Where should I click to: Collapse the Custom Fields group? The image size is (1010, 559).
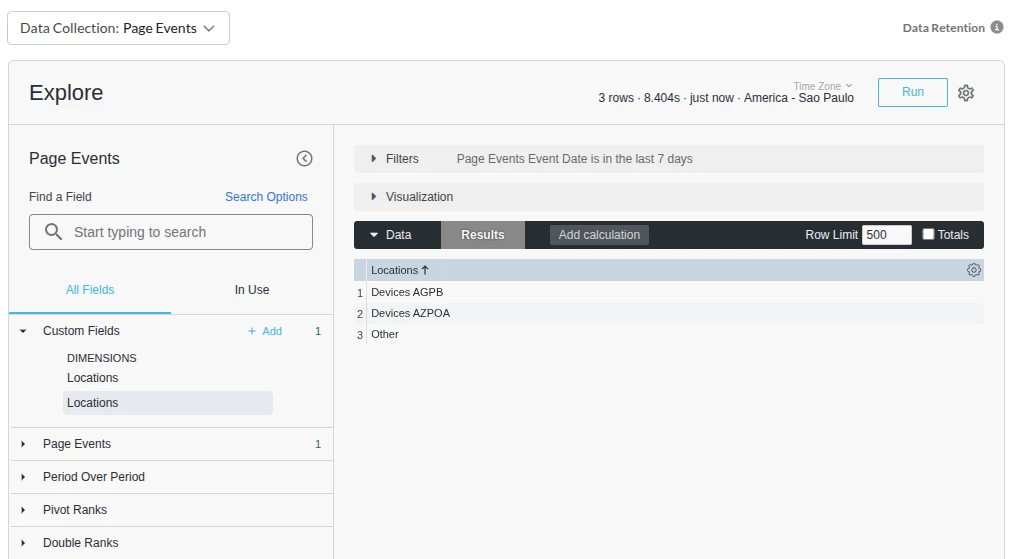click(23, 331)
